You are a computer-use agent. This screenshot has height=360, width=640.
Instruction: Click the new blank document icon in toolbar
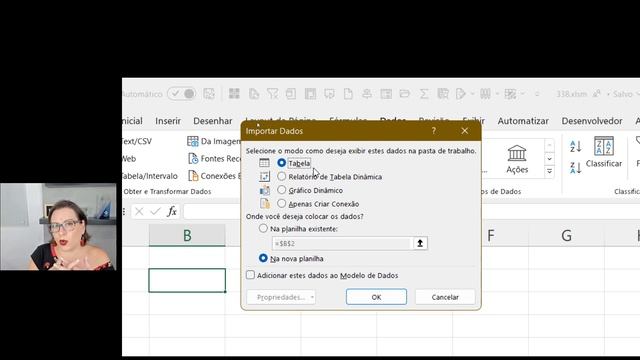coord(348,94)
